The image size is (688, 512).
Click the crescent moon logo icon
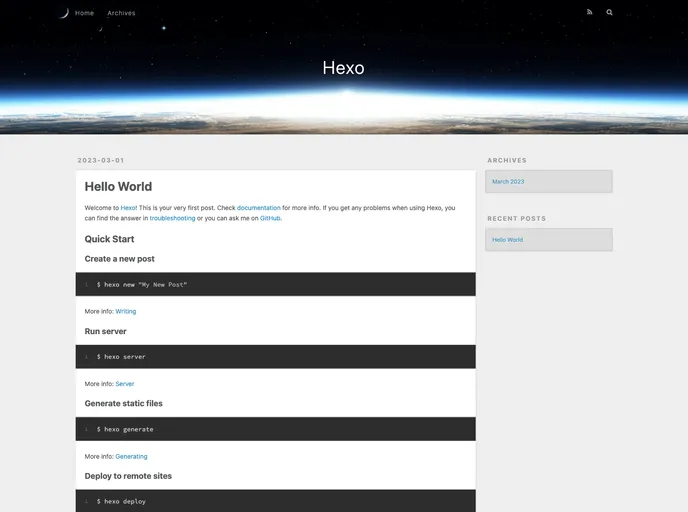[64, 13]
